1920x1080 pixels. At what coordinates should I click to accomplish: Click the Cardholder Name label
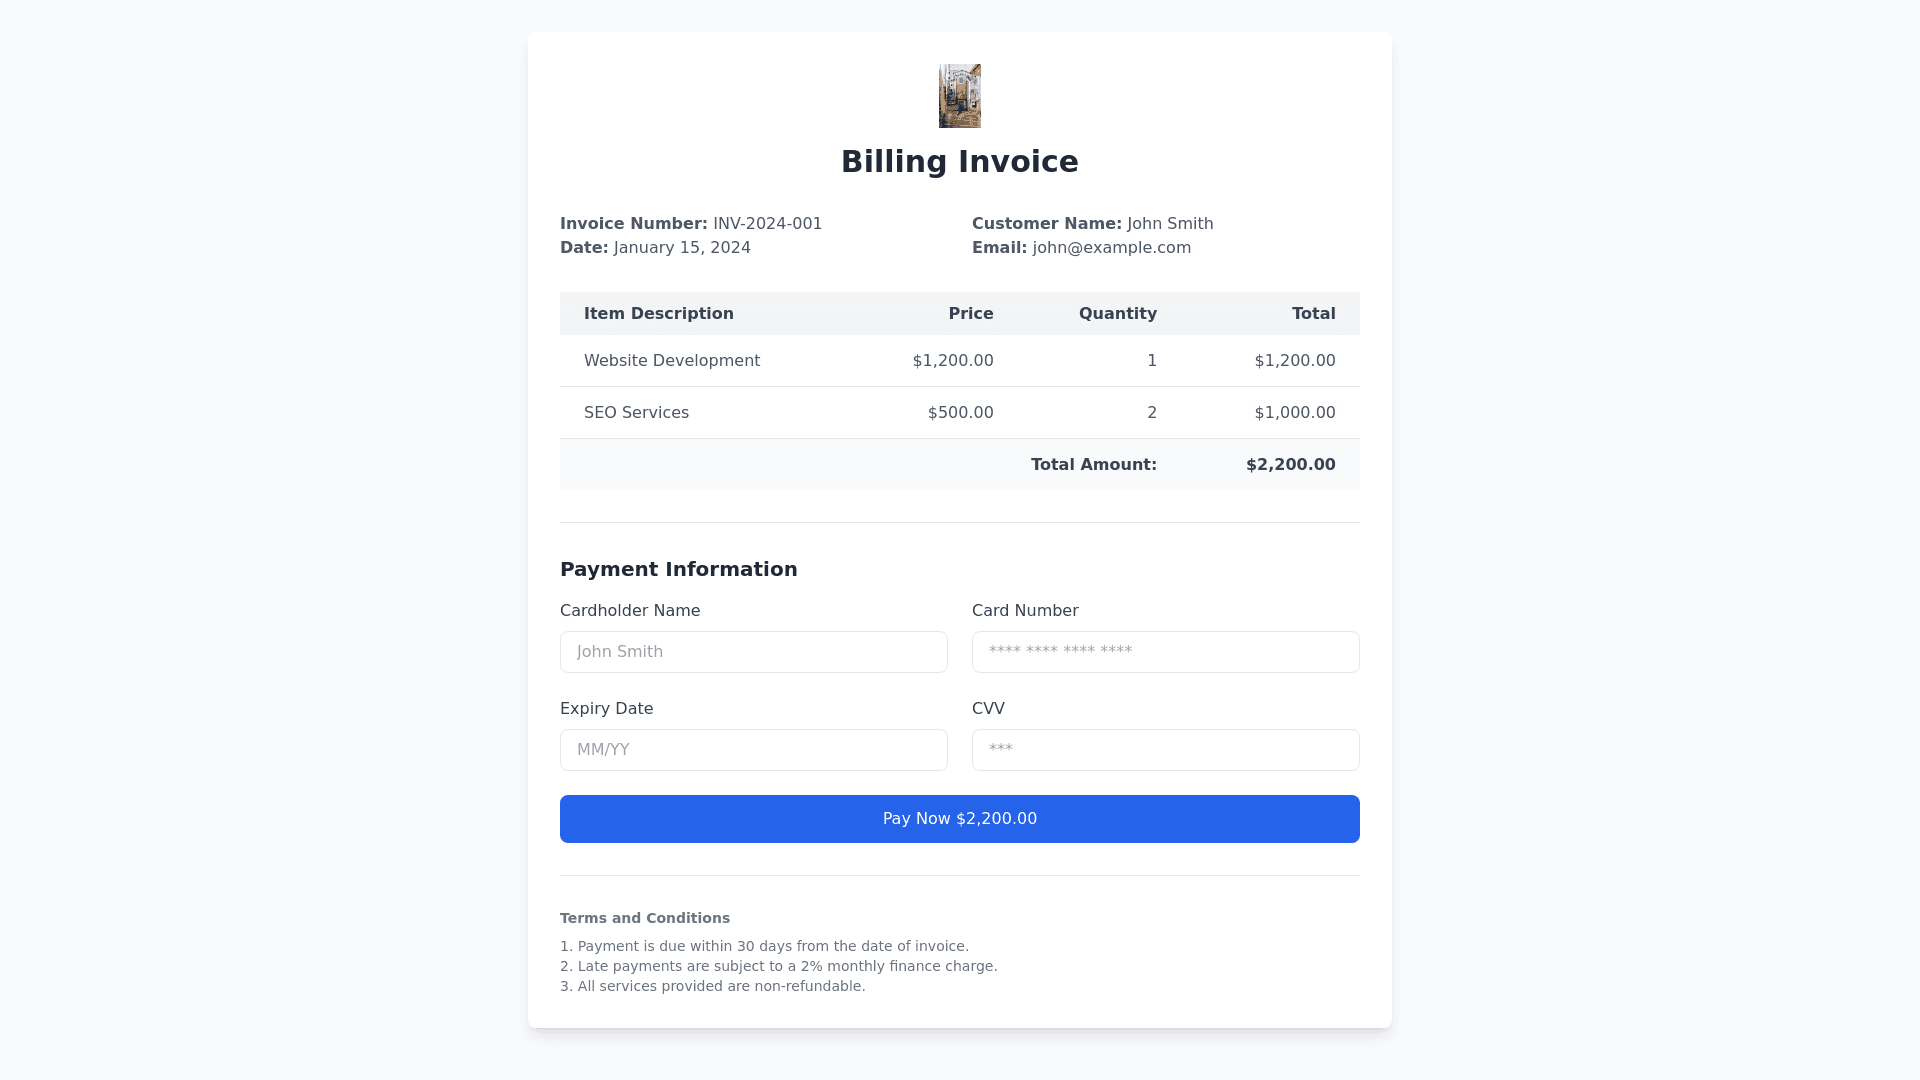pos(630,611)
